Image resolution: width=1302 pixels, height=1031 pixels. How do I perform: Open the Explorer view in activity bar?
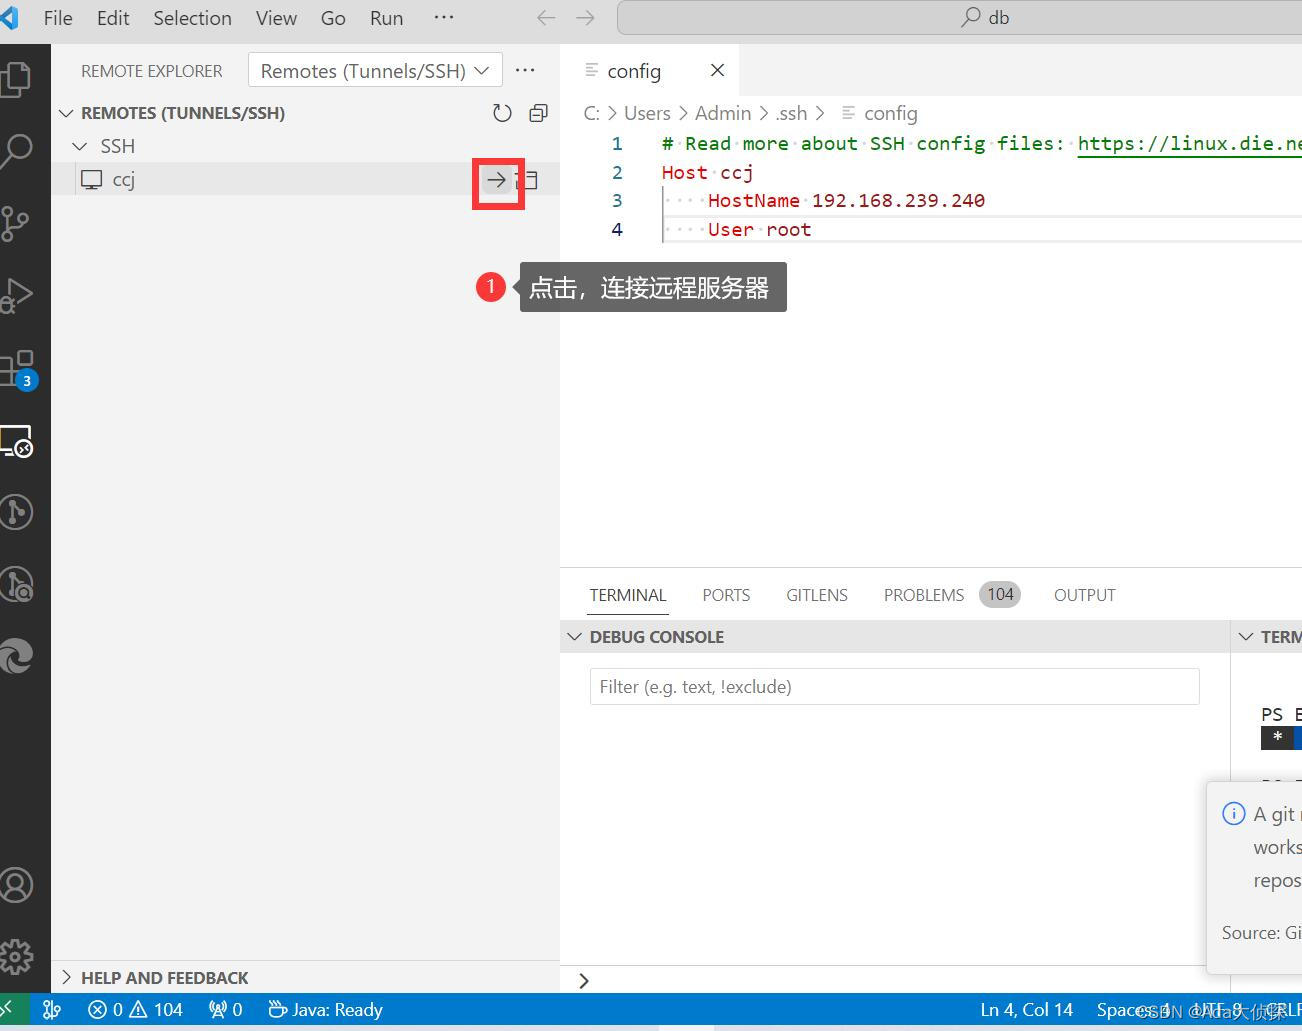tap(16, 79)
